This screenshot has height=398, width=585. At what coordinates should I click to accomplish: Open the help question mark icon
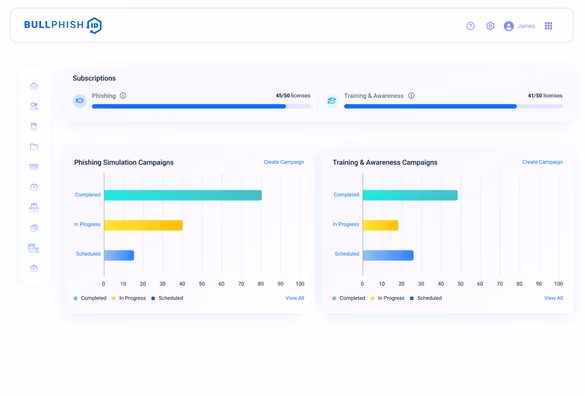tap(470, 26)
